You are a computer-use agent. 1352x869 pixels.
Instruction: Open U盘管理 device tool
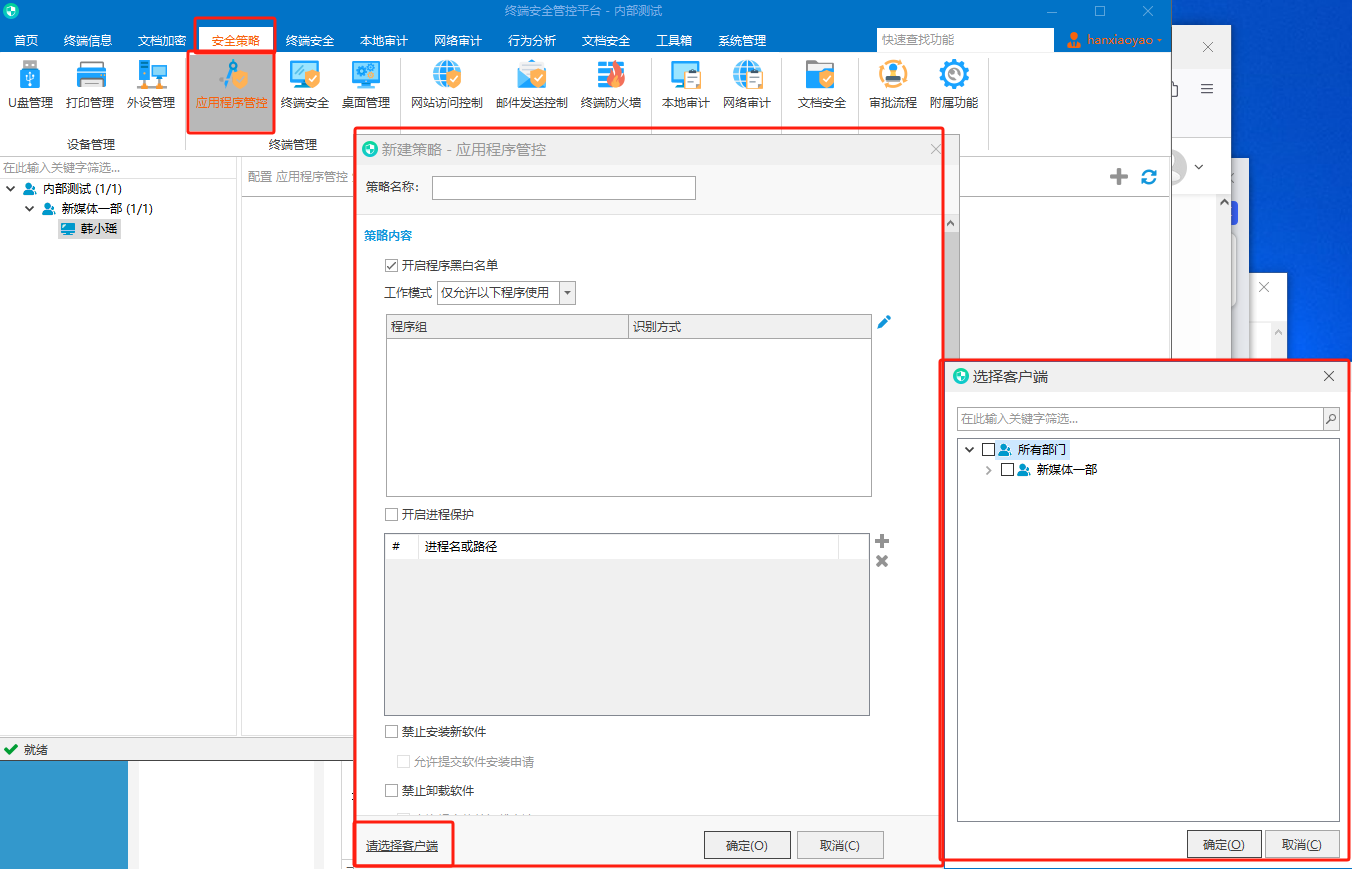coord(30,85)
